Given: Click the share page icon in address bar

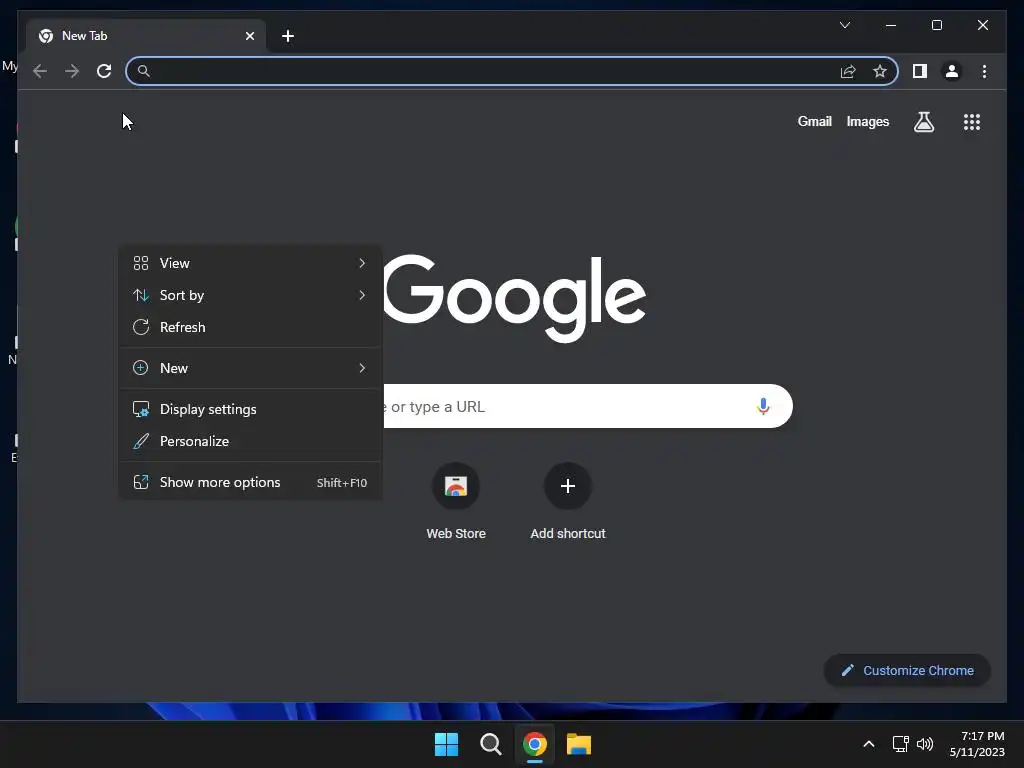Looking at the screenshot, I should pos(848,71).
